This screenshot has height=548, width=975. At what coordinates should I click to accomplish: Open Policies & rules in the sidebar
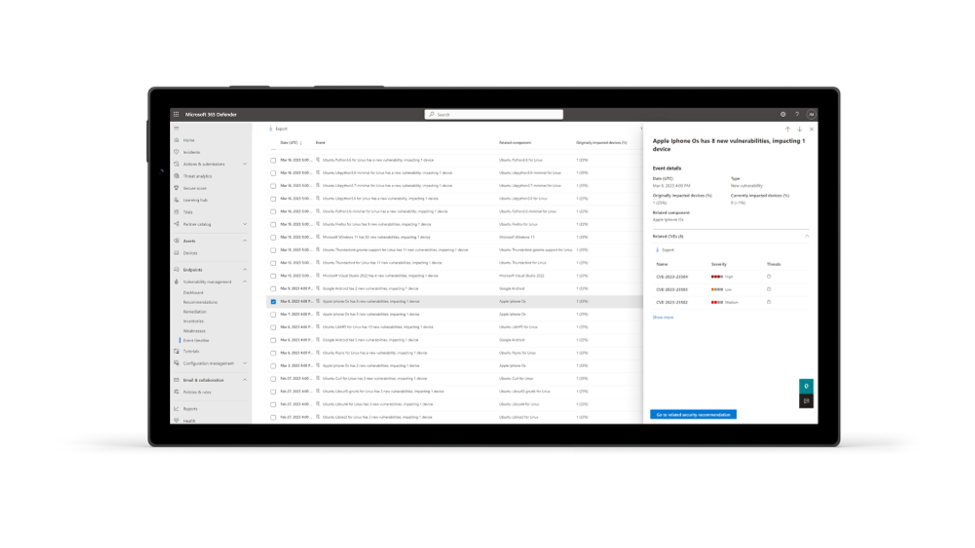tap(197, 392)
